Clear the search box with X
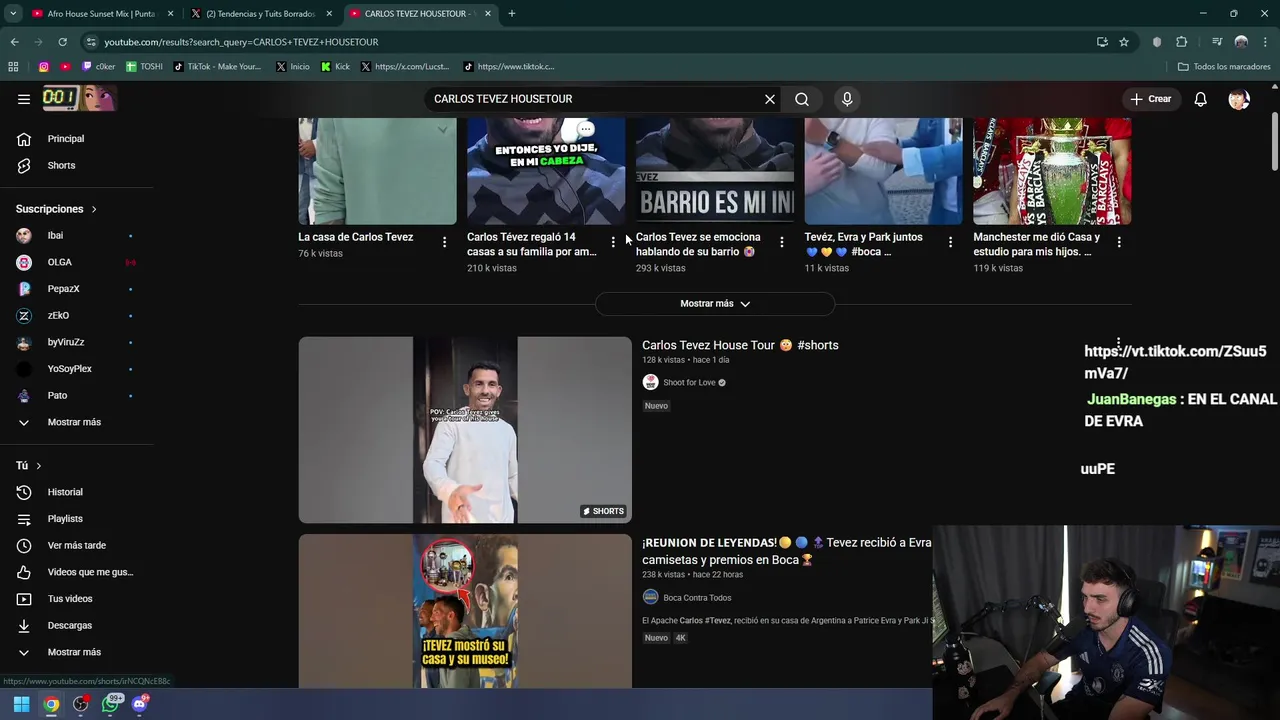 770,99
